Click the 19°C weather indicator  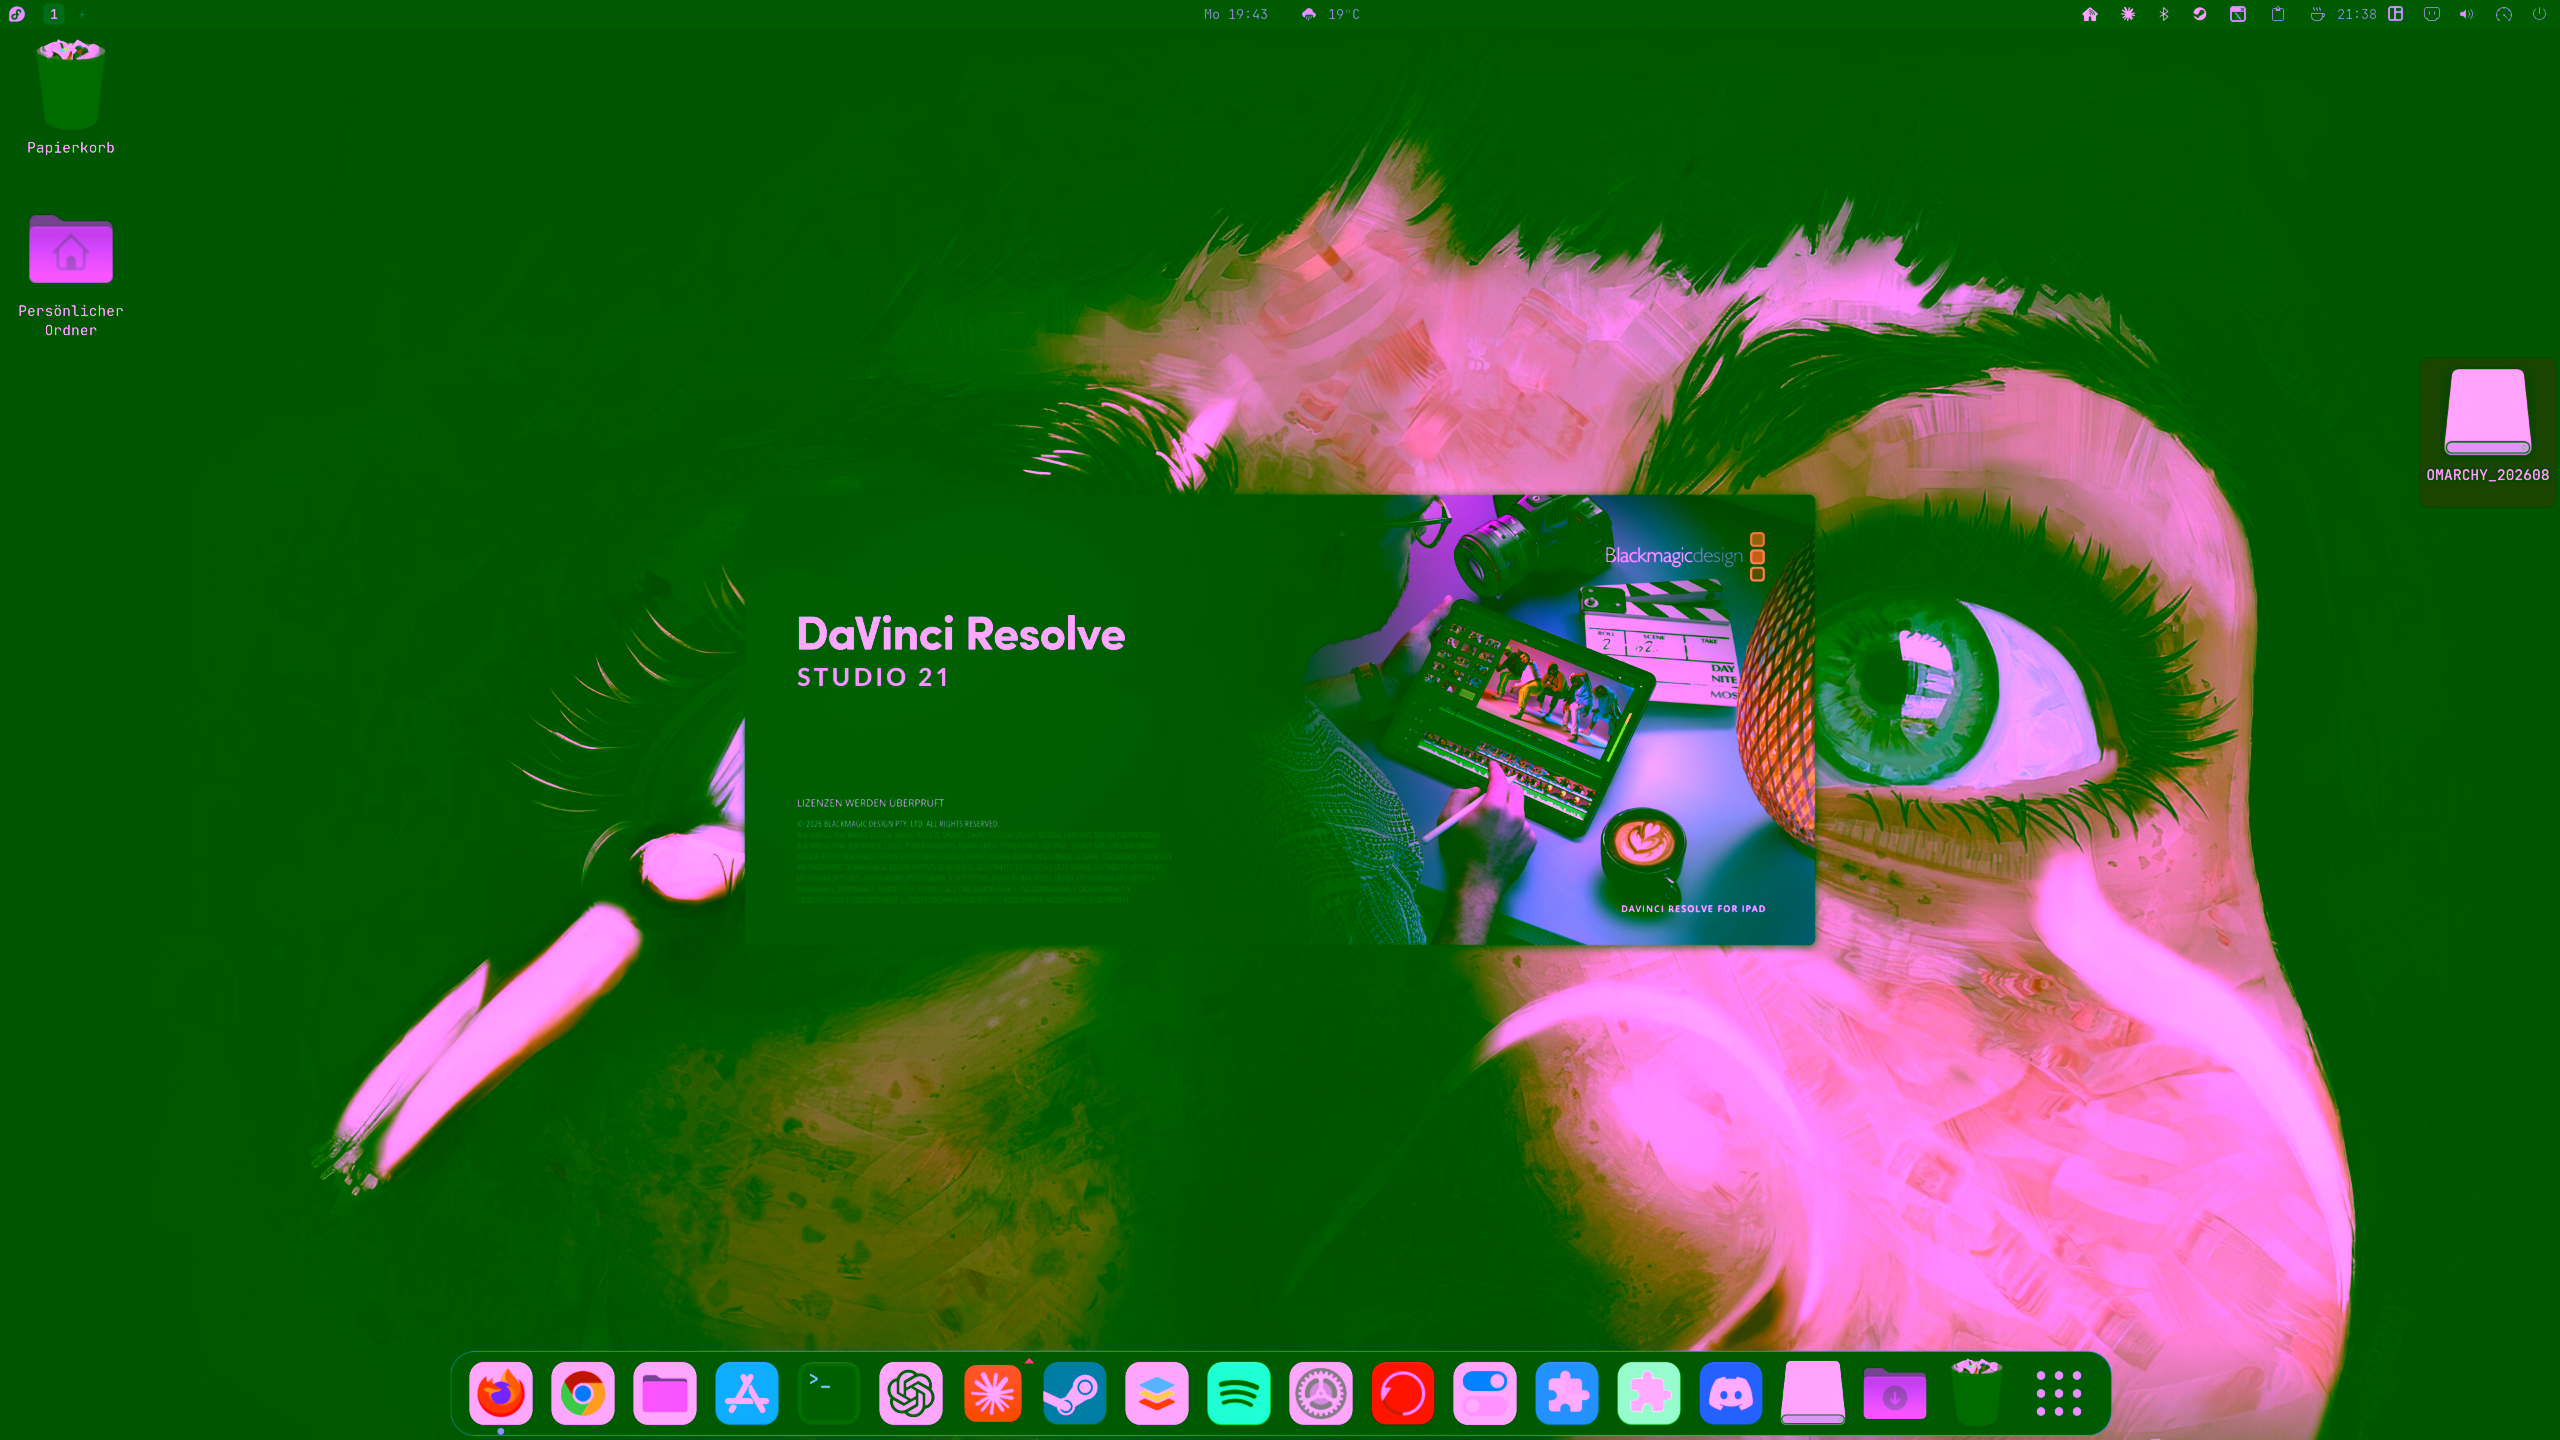pos(1331,14)
